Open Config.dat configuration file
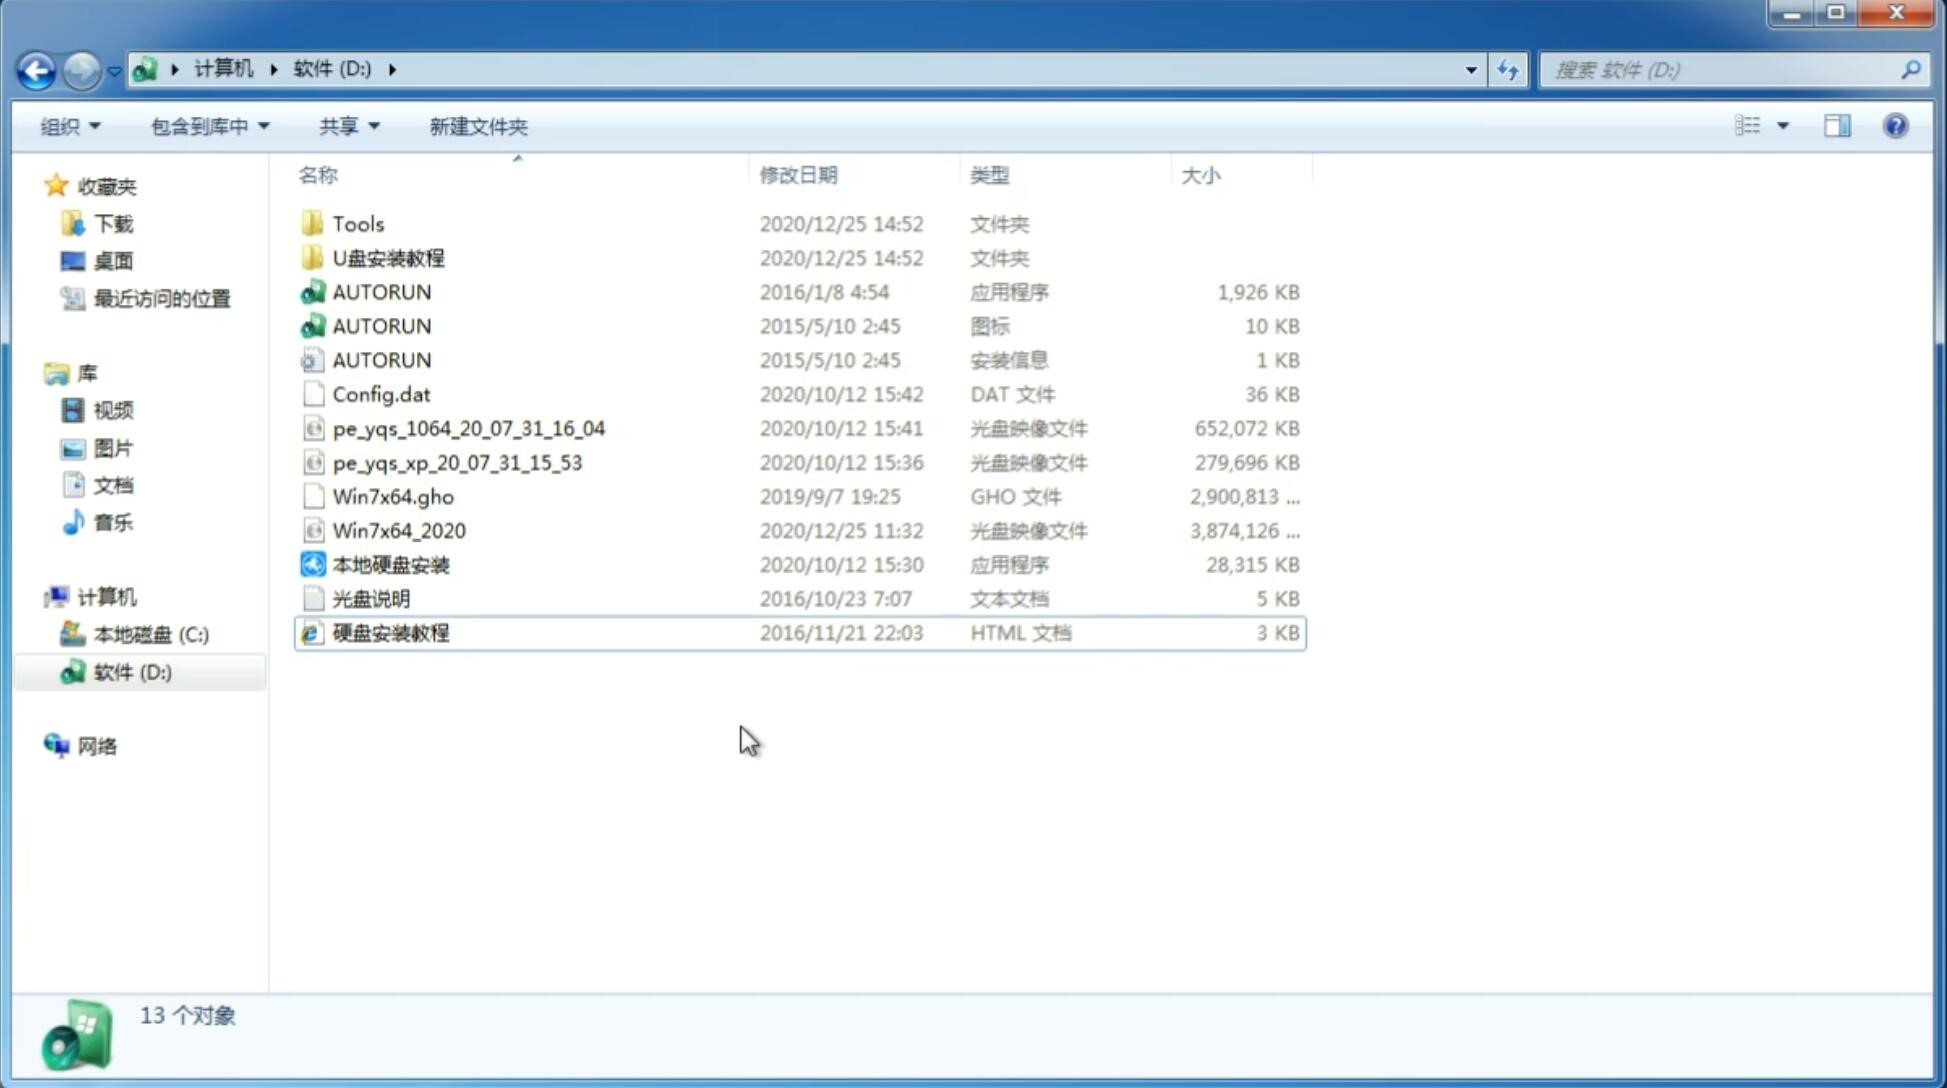1947x1088 pixels. coord(380,394)
